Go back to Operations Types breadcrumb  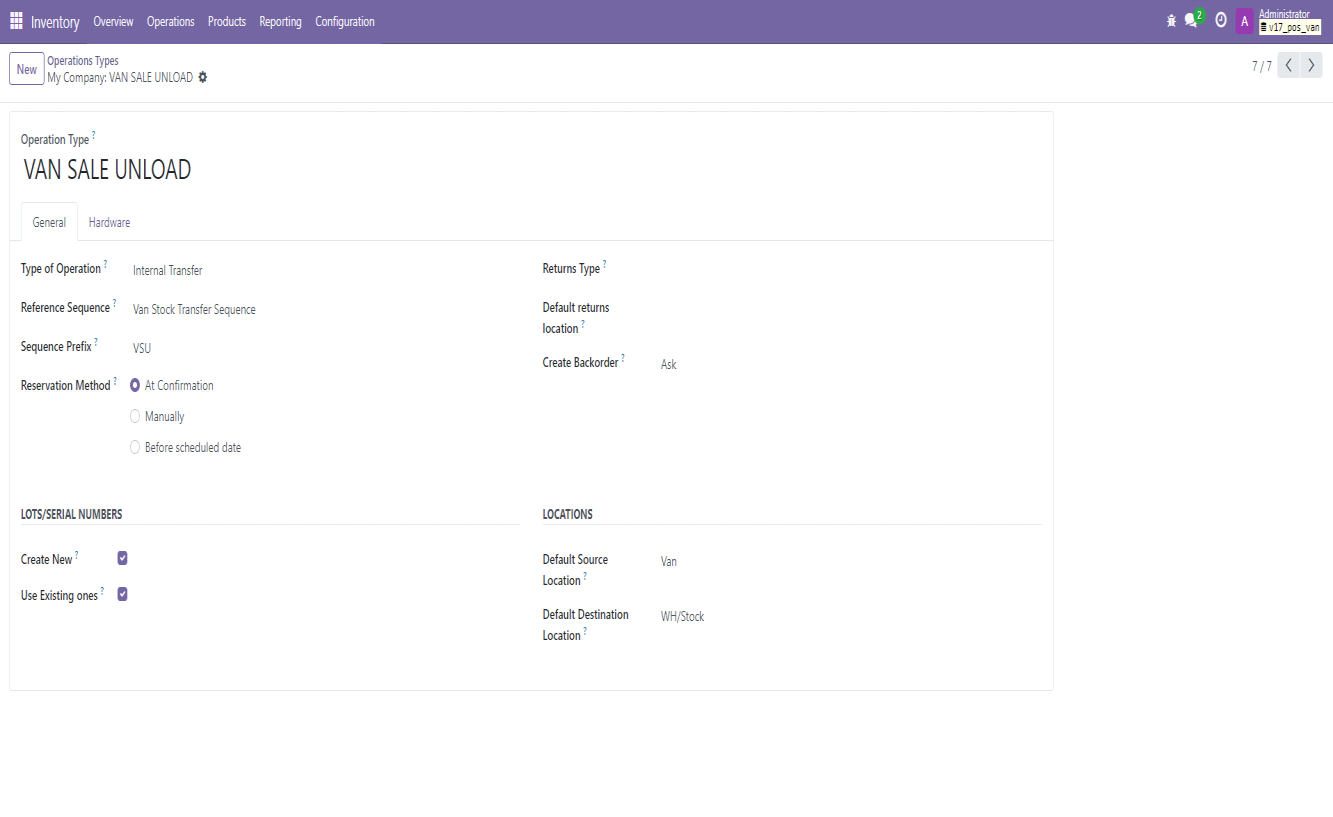pos(83,61)
